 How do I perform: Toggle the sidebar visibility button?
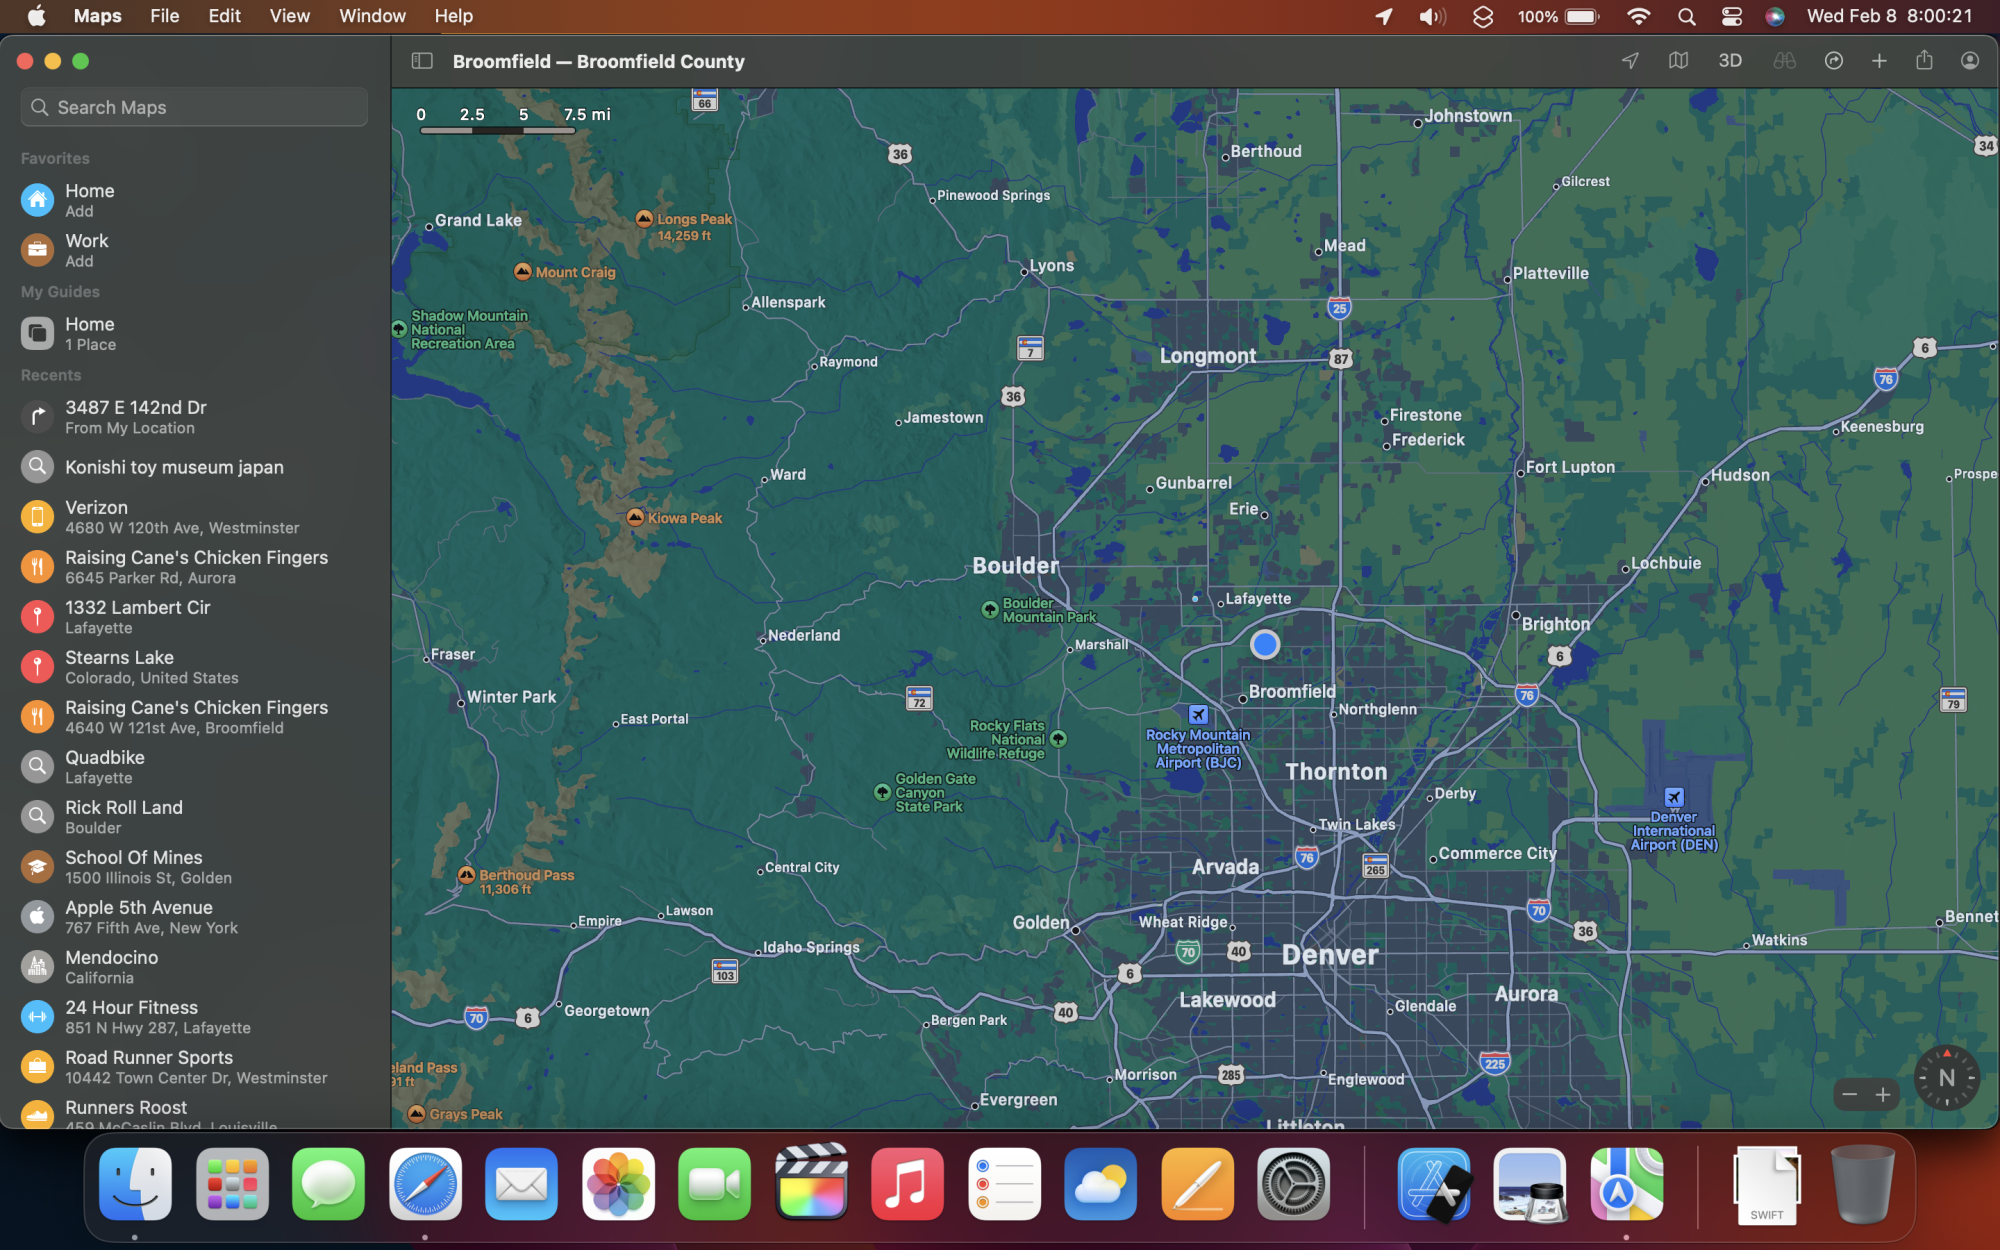coord(422,61)
